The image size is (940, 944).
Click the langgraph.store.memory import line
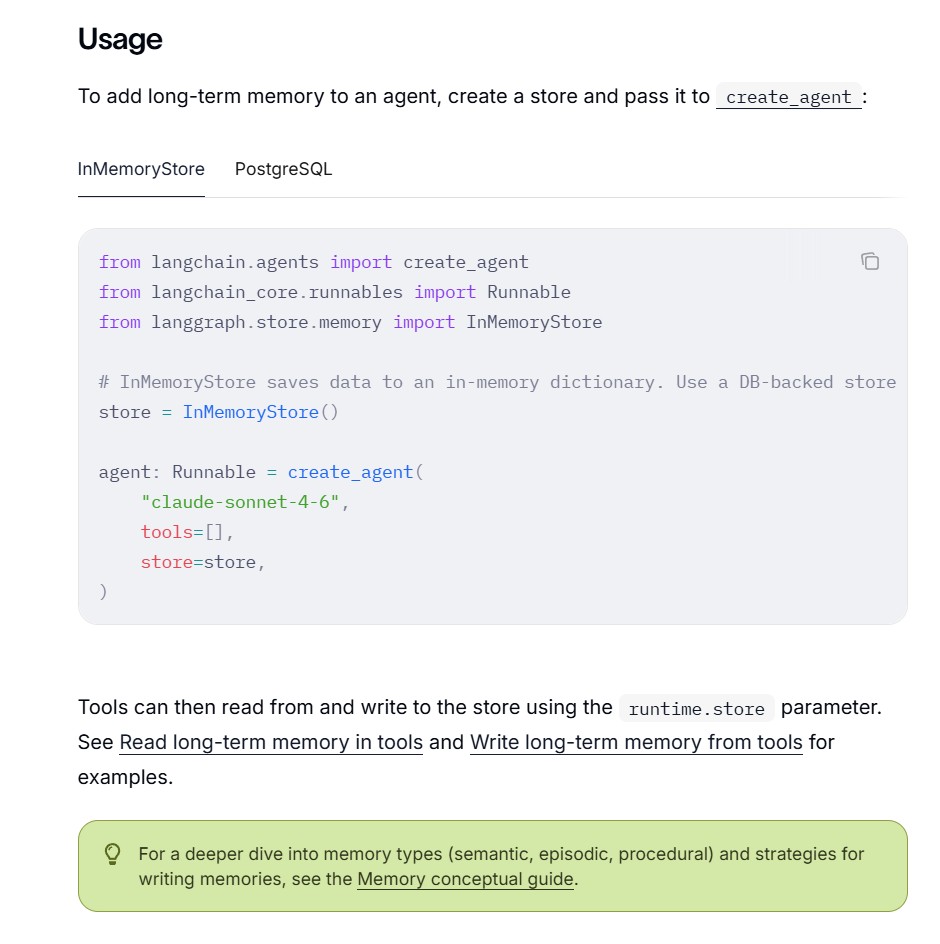point(350,323)
